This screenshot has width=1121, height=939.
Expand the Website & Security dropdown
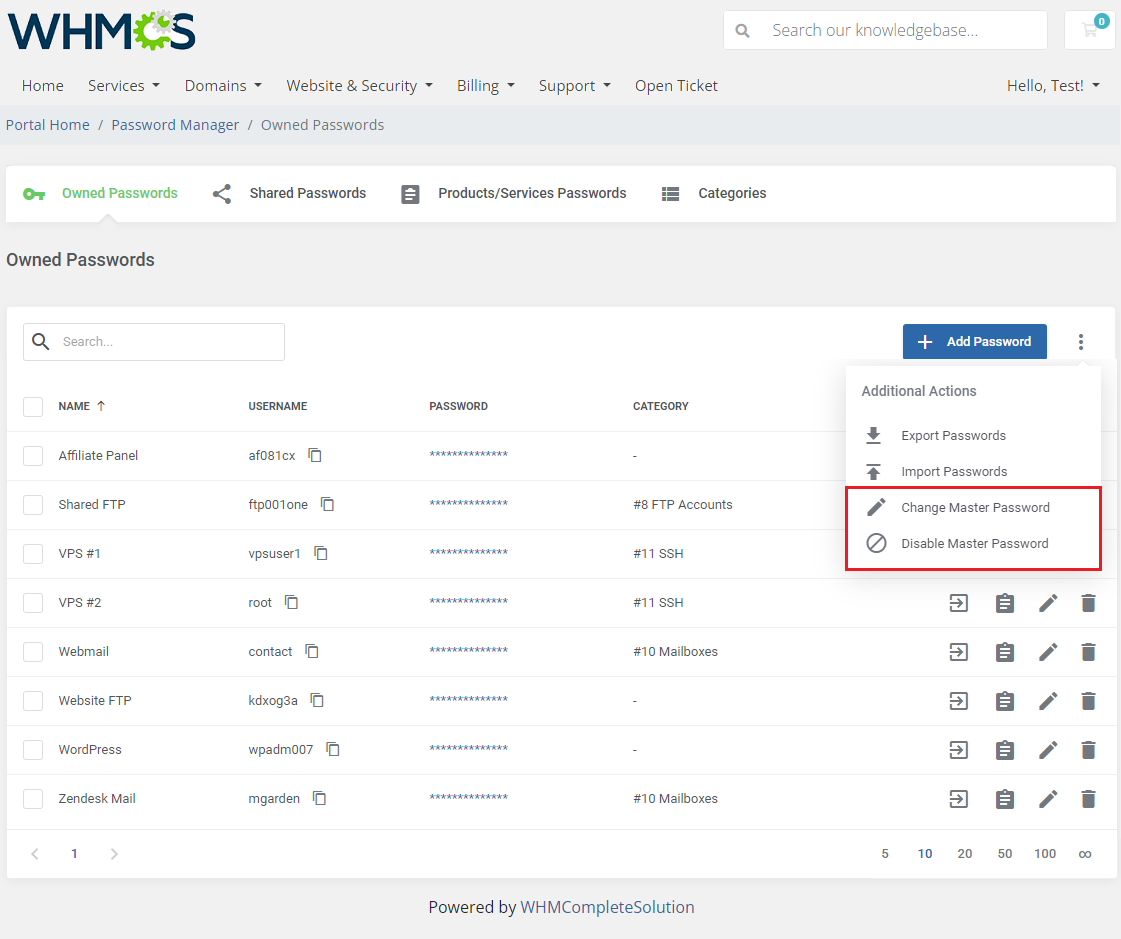tap(360, 86)
